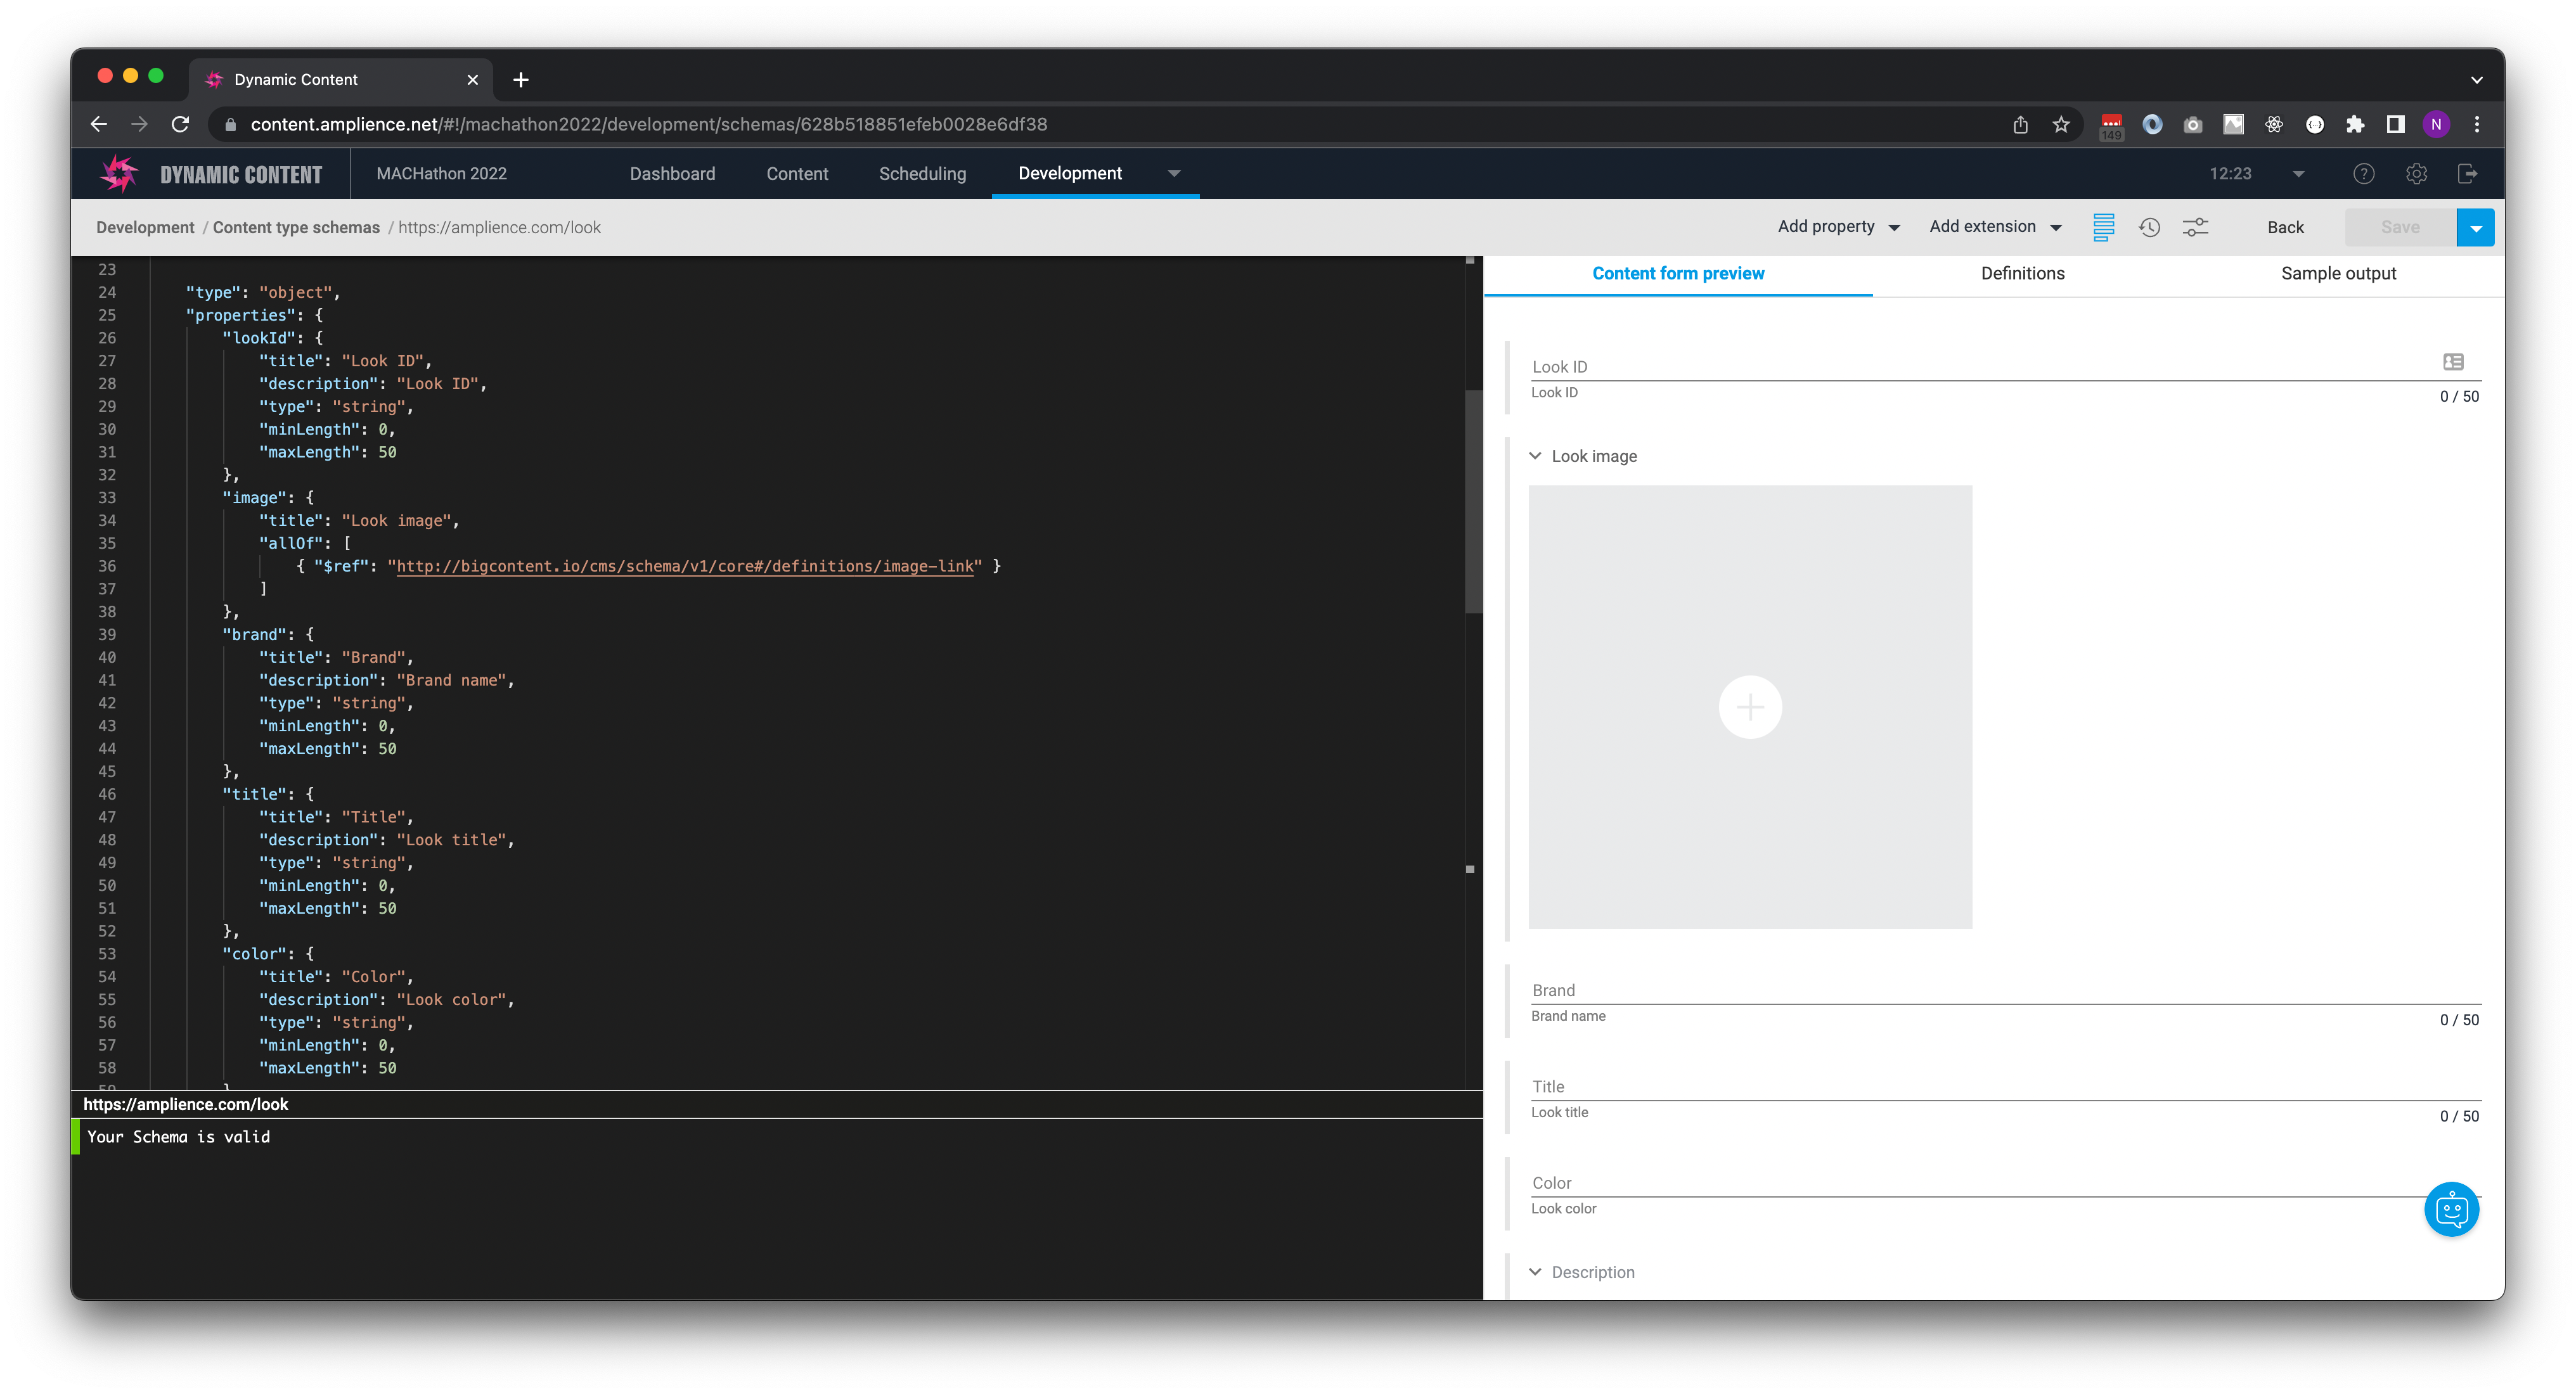
Task: Open the React DevTools browser extension icon
Action: click(2273, 124)
